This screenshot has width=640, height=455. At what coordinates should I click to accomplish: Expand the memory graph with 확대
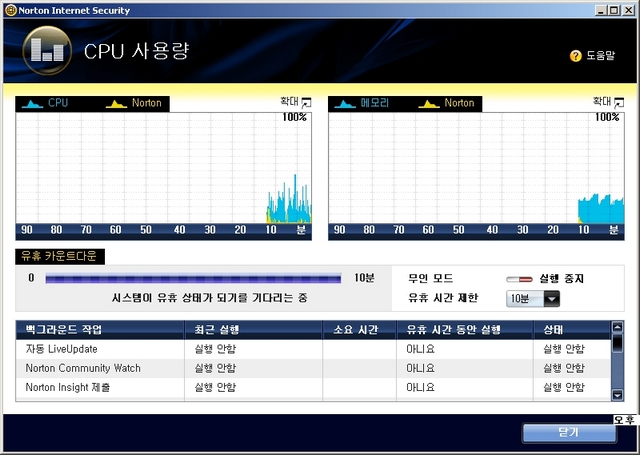point(609,102)
